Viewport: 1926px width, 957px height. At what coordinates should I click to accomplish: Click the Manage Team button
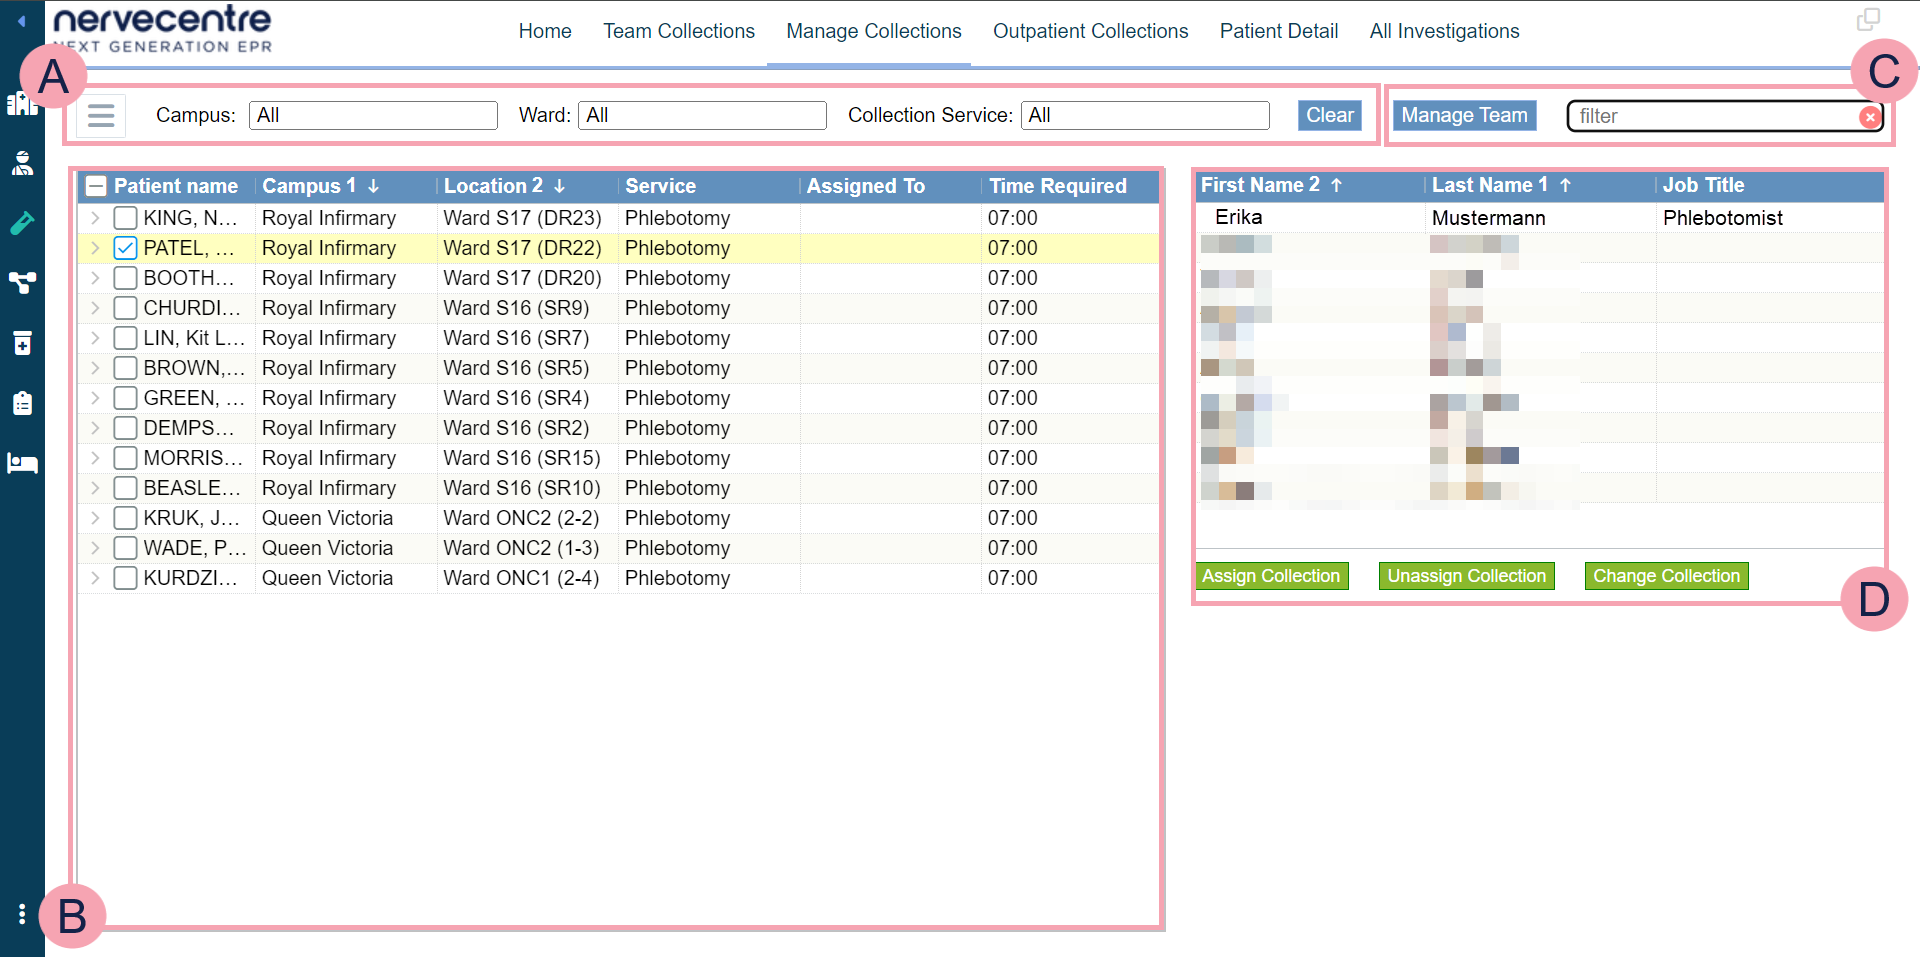click(x=1463, y=116)
